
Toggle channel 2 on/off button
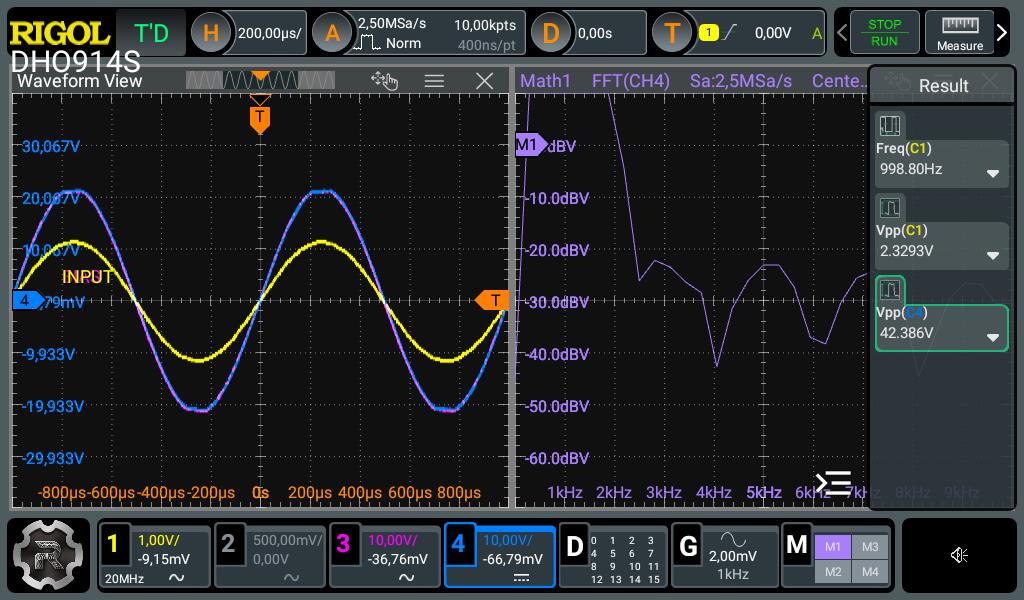tap(228, 543)
